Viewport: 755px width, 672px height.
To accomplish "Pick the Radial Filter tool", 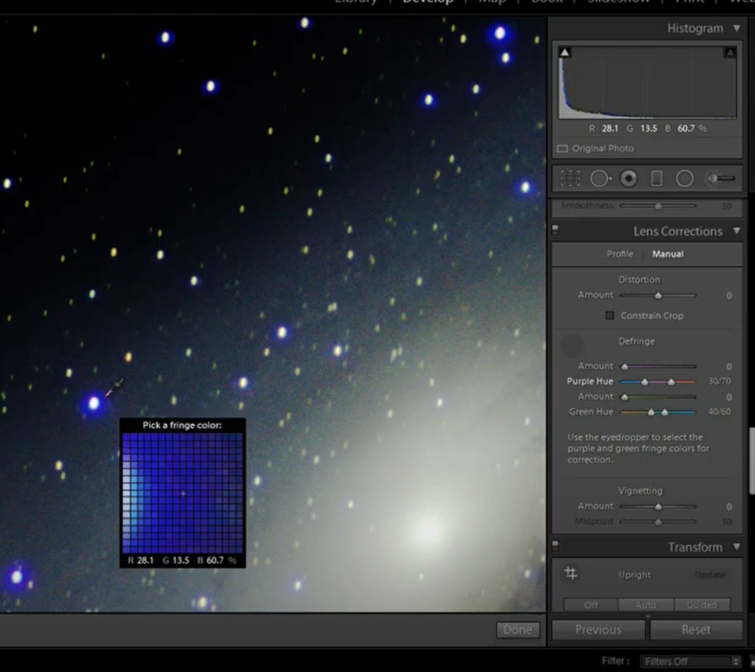I will pyautogui.click(x=685, y=179).
